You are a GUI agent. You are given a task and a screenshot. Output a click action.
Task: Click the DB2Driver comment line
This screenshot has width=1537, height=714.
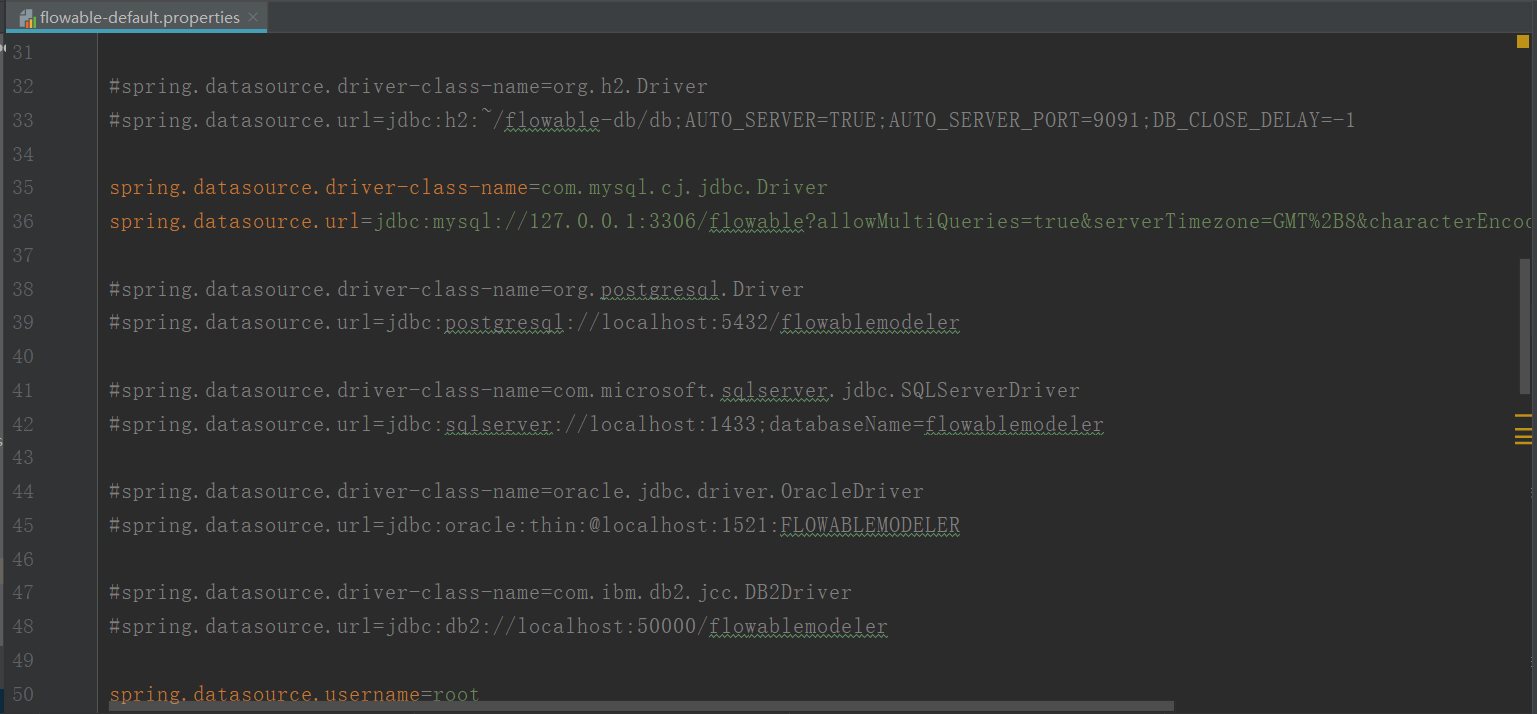click(x=480, y=593)
